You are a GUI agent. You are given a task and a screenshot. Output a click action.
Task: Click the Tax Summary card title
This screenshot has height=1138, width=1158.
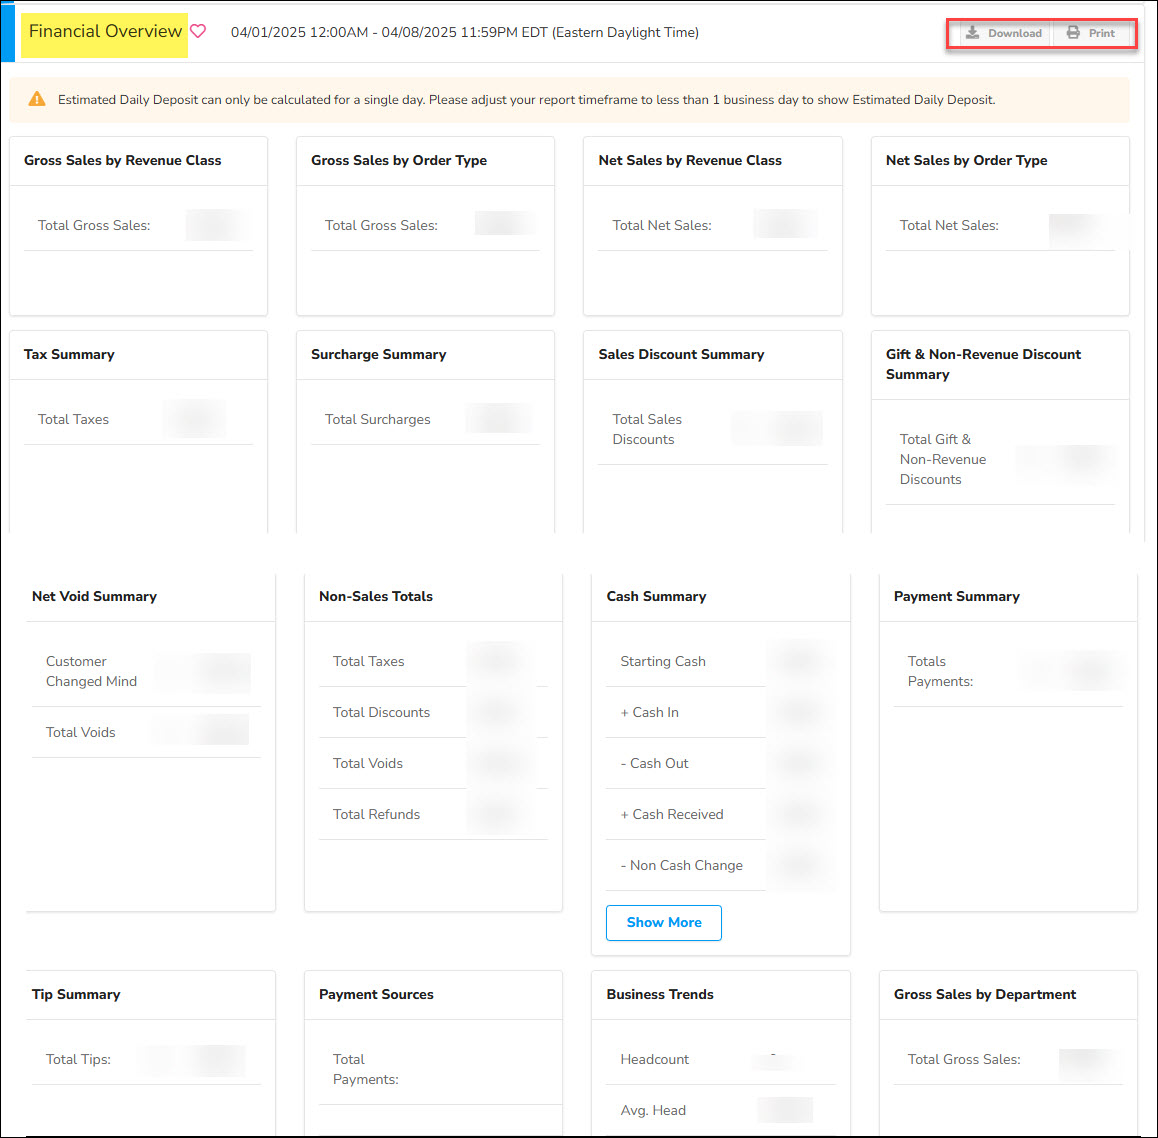tap(69, 354)
